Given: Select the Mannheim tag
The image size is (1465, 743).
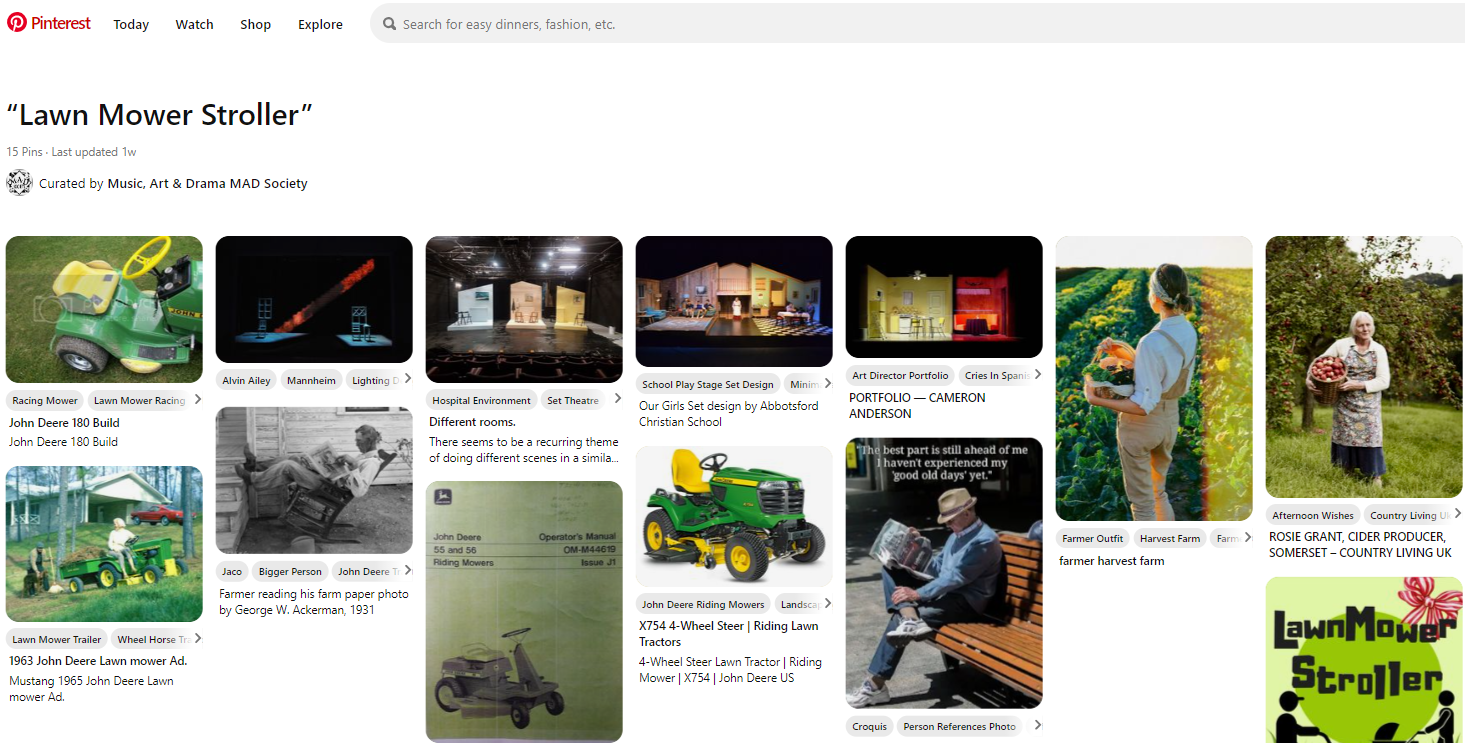Looking at the screenshot, I should (311, 380).
